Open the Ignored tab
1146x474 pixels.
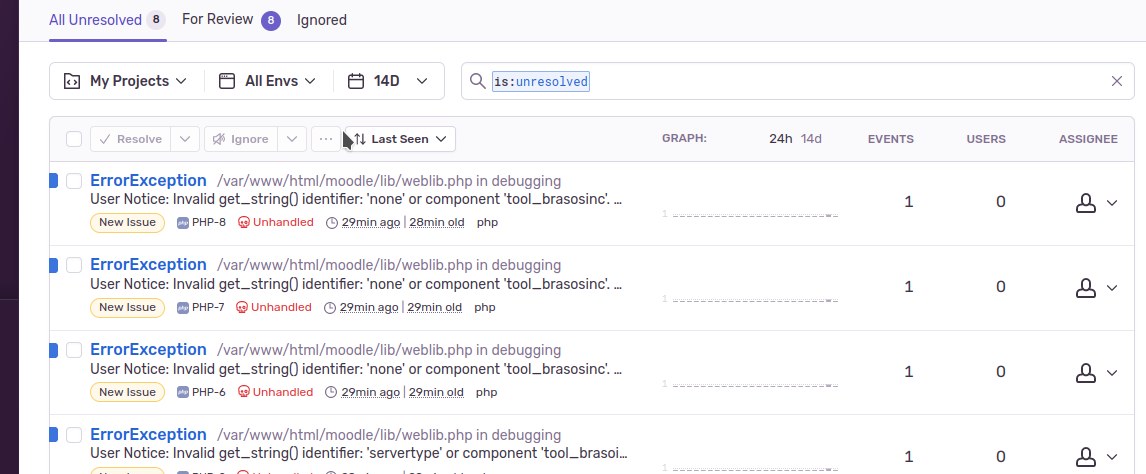pos(322,20)
